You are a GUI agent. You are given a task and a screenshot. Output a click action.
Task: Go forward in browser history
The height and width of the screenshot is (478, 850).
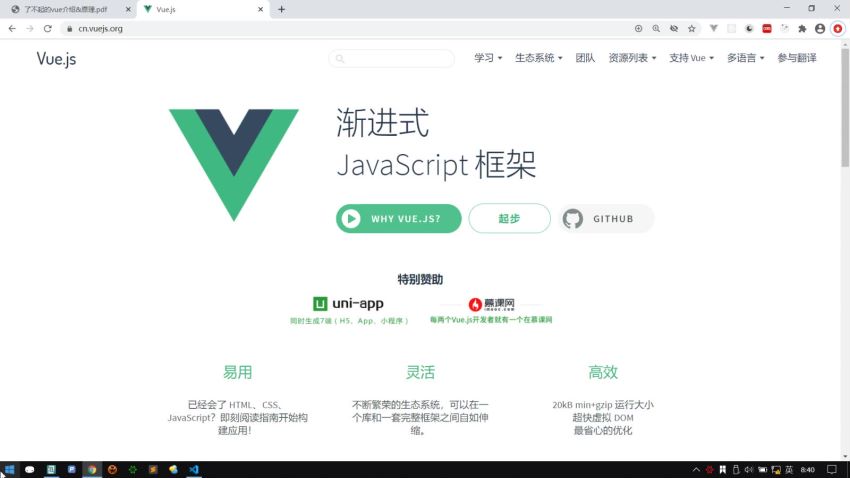[x=30, y=29]
